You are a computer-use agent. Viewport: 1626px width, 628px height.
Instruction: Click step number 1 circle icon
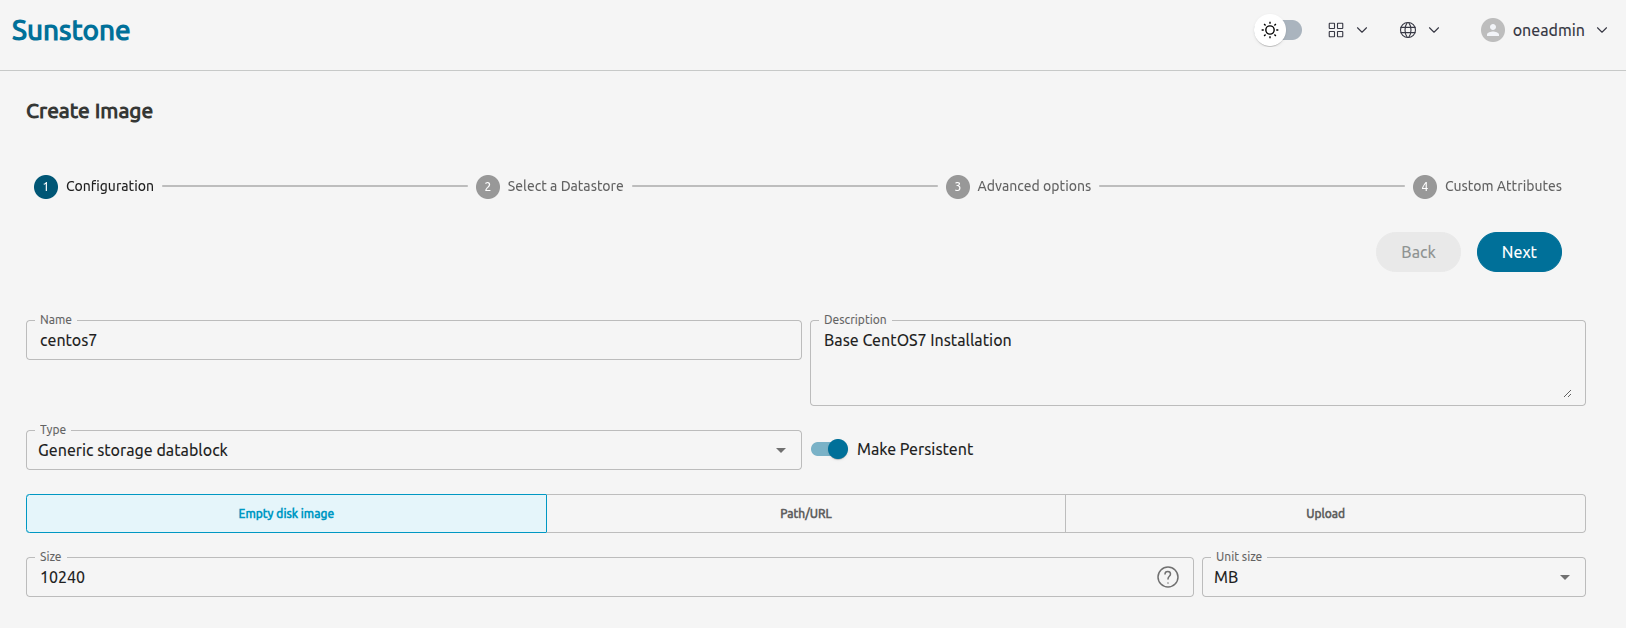click(x=46, y=187)
